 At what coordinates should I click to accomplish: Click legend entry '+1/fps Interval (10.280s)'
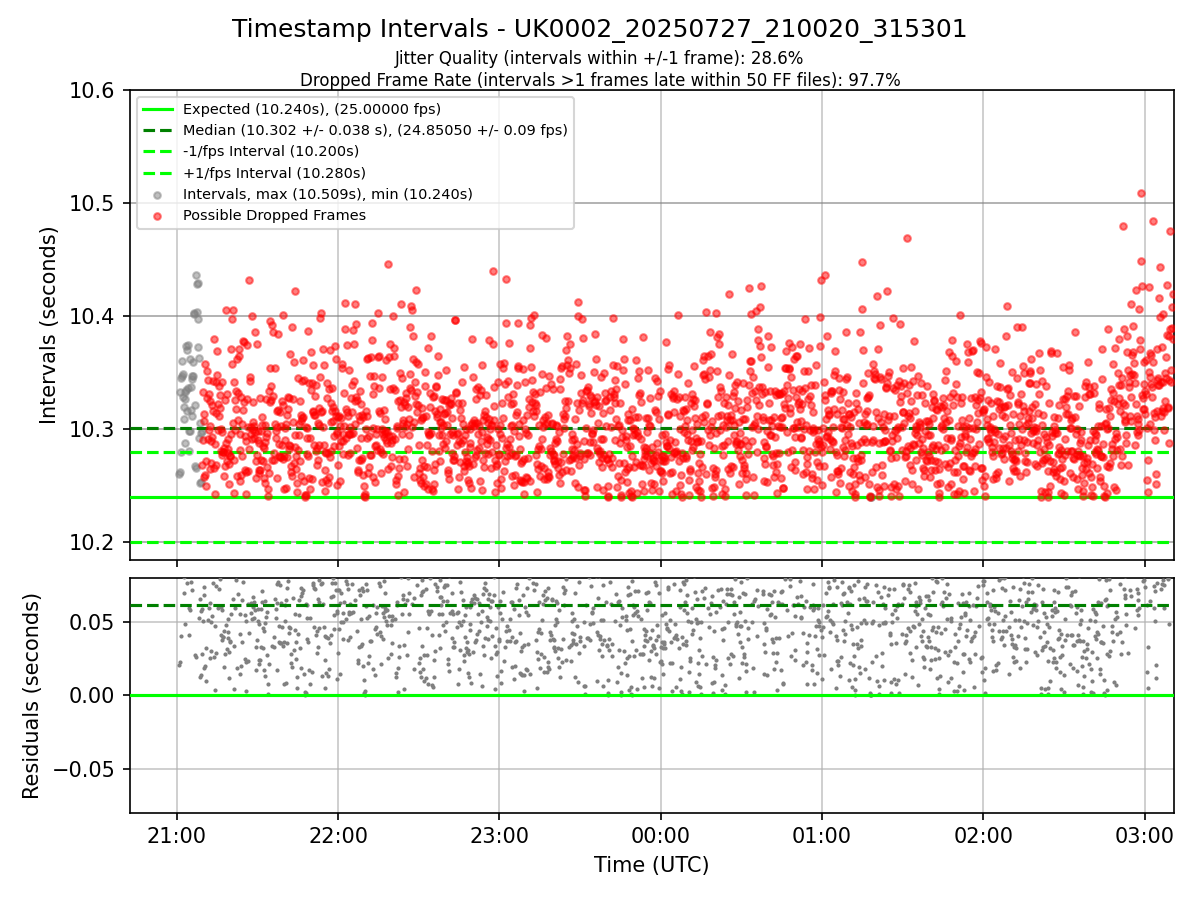click(x=273, y=172)
